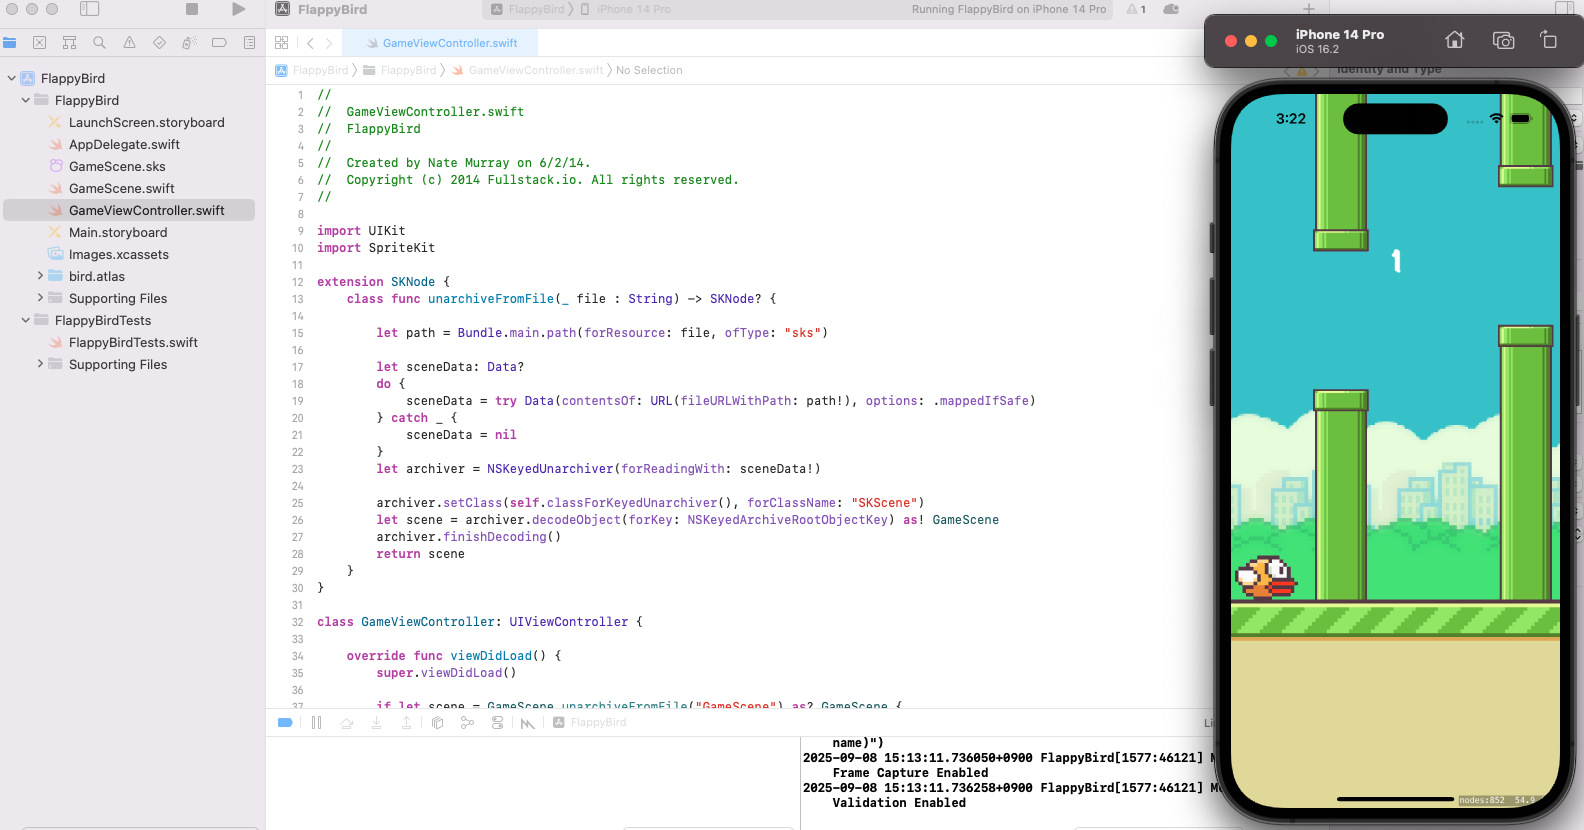
Task: Choose the FlappyBird scheme in toolbar
Action: click(528, 9)
